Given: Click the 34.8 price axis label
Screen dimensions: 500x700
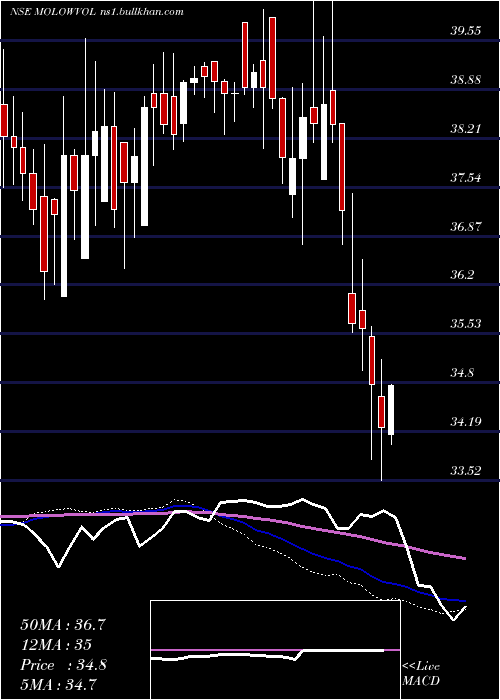Looking at the screenshot, I should (462, 372).
